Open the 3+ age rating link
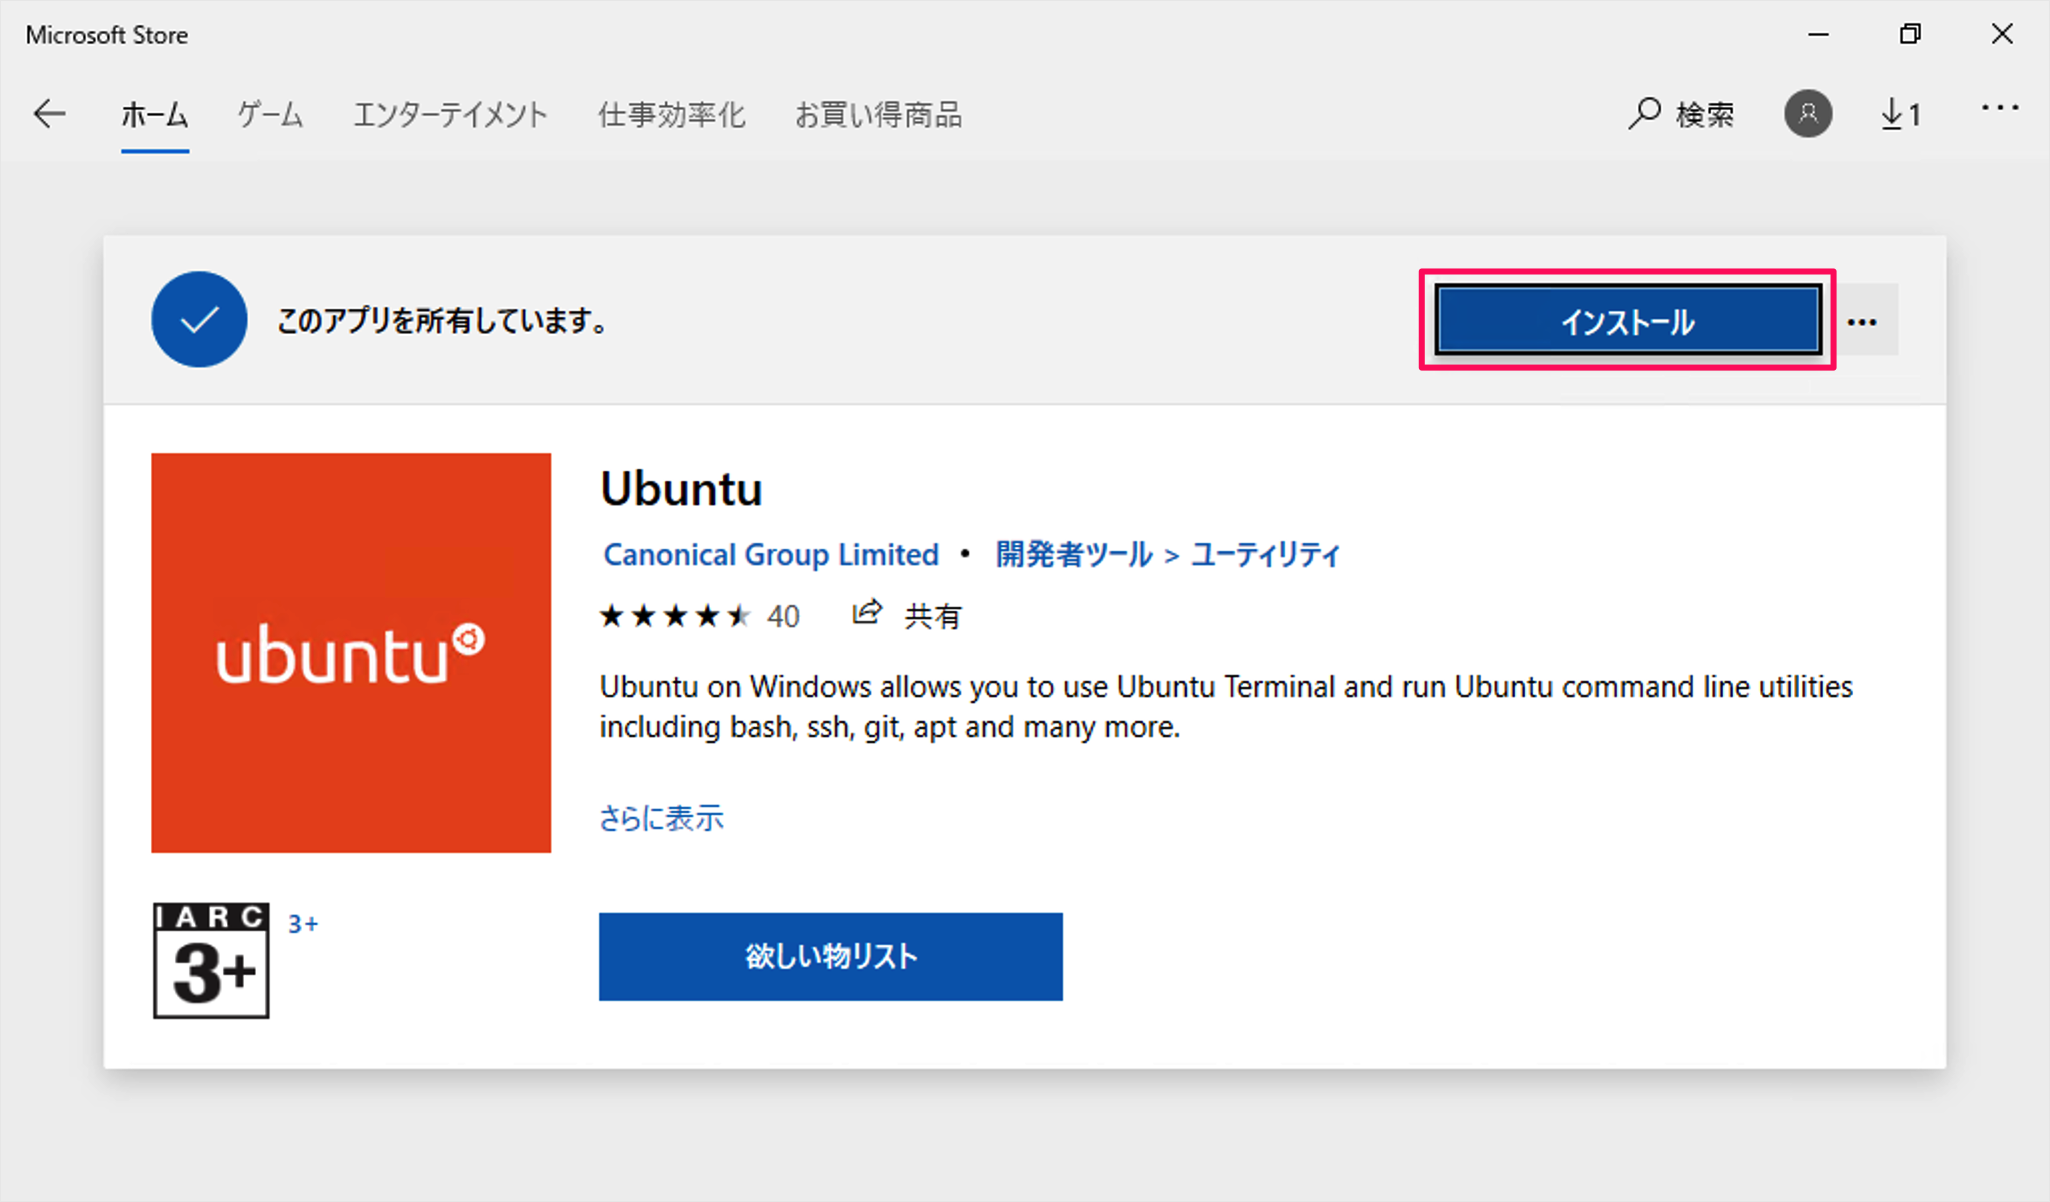The width and height of the screenshot is (2050, 1202). coord(303,924)
